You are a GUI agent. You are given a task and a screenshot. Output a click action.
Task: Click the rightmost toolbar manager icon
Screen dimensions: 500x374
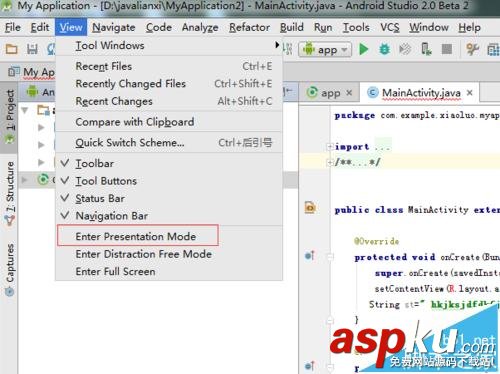493,49
